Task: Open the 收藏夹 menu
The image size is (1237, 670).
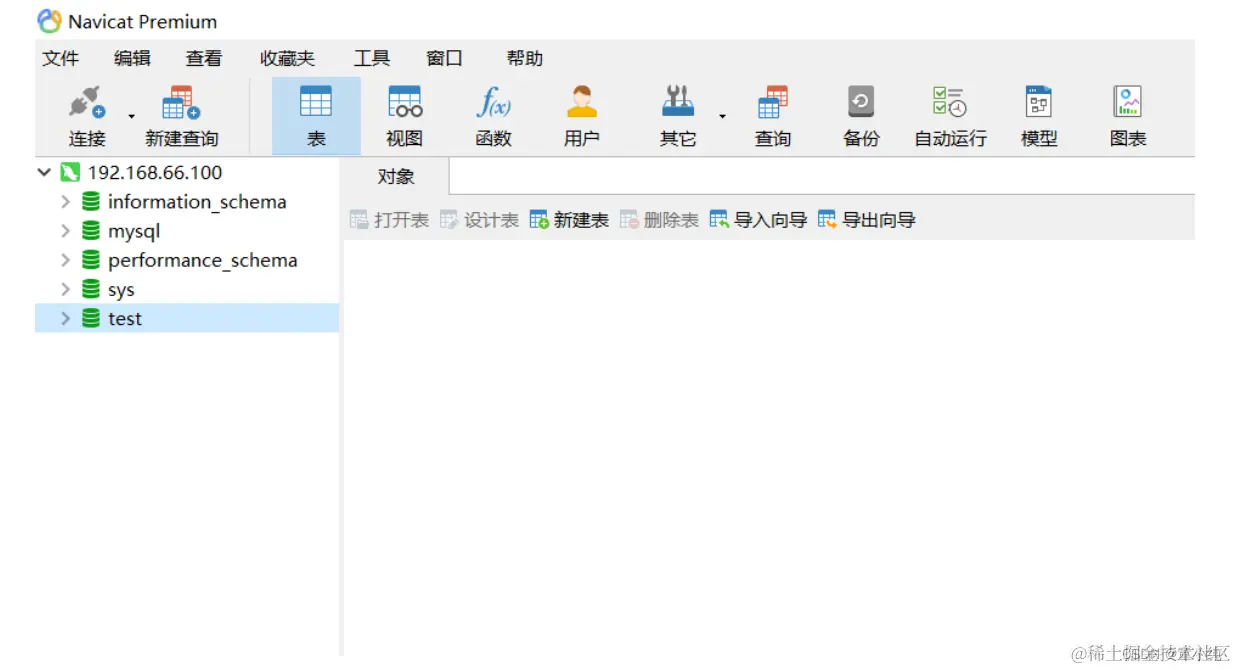Action: pyautogui.click(x=287, y=58)
